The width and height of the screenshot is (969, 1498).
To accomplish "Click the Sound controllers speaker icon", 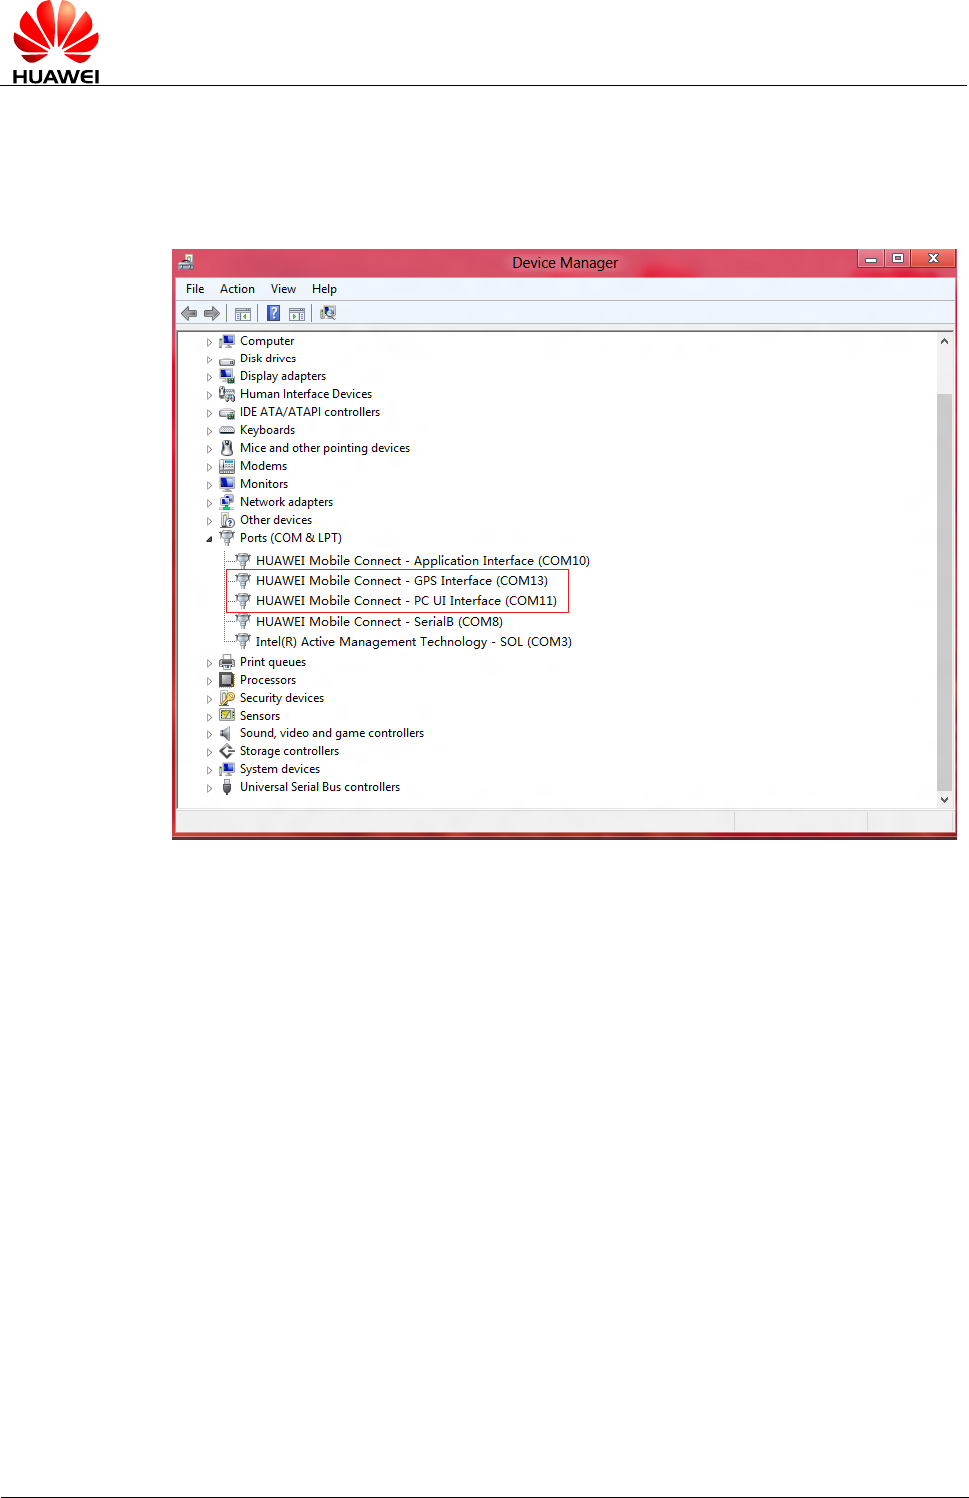I will tap(227, 734).
